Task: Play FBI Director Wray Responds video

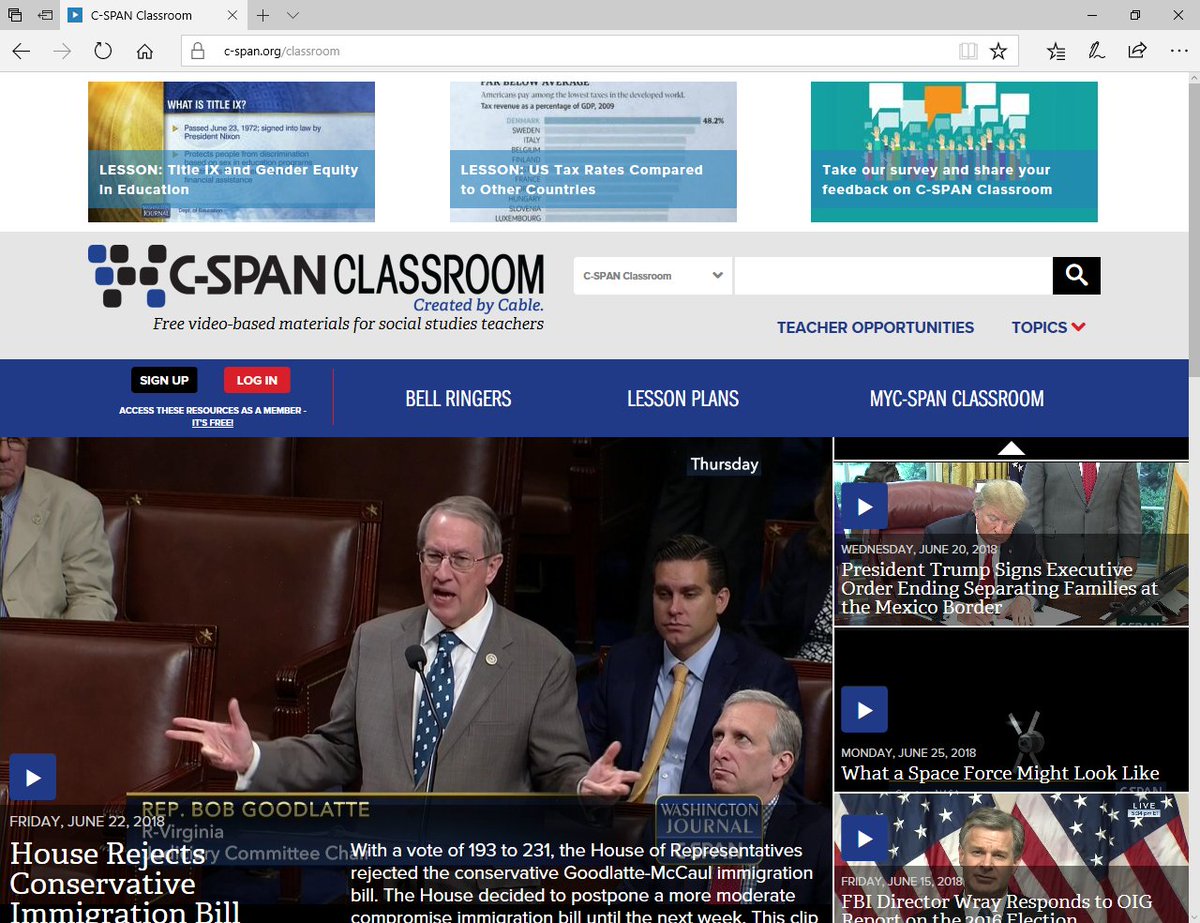Action: point(864,838)
